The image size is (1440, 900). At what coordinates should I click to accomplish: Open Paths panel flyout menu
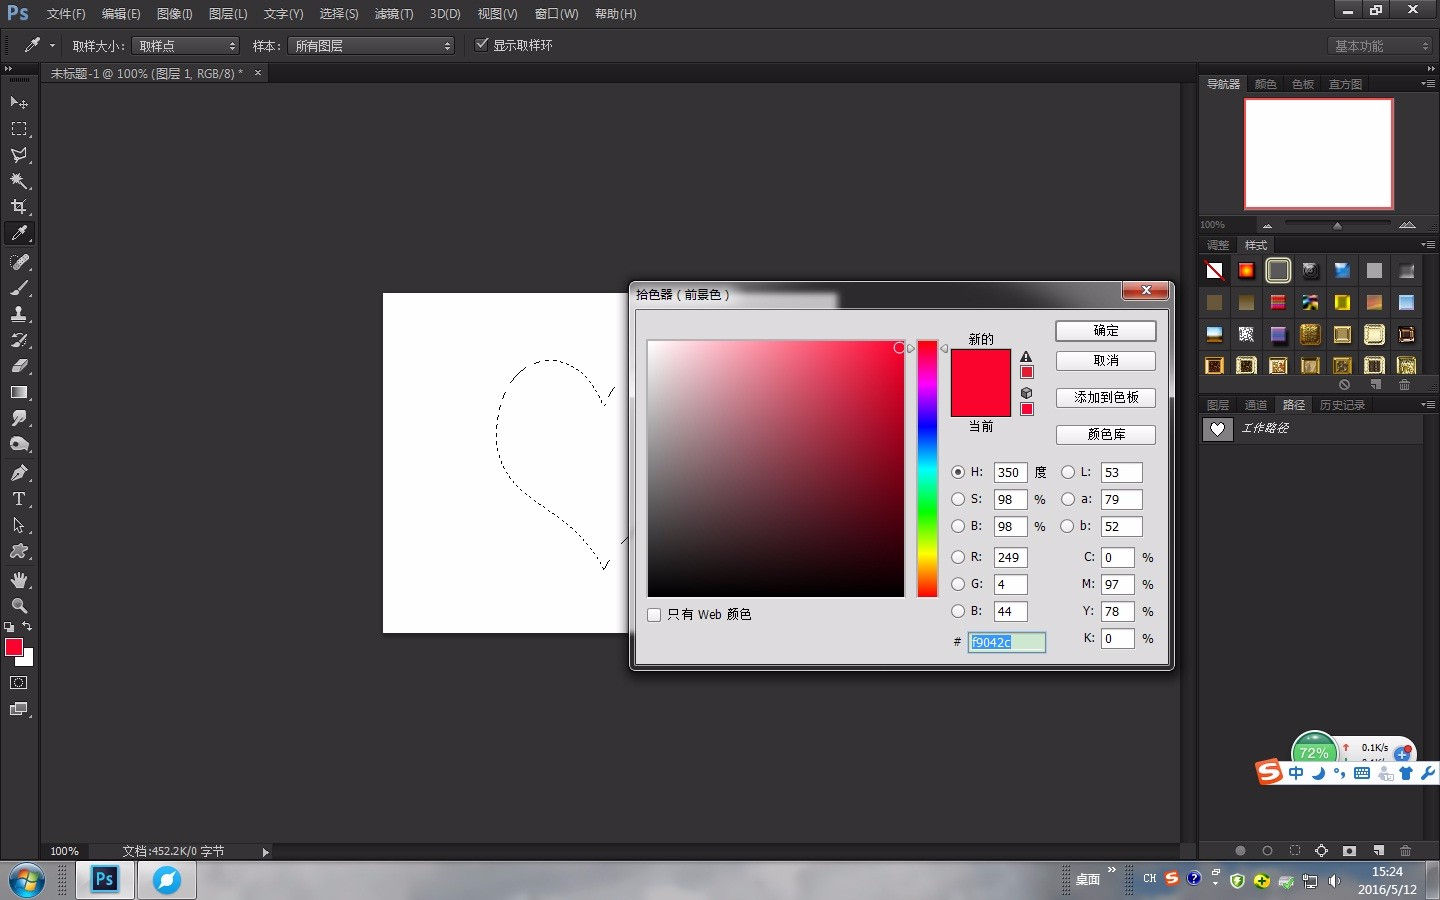pos(1427,405)
